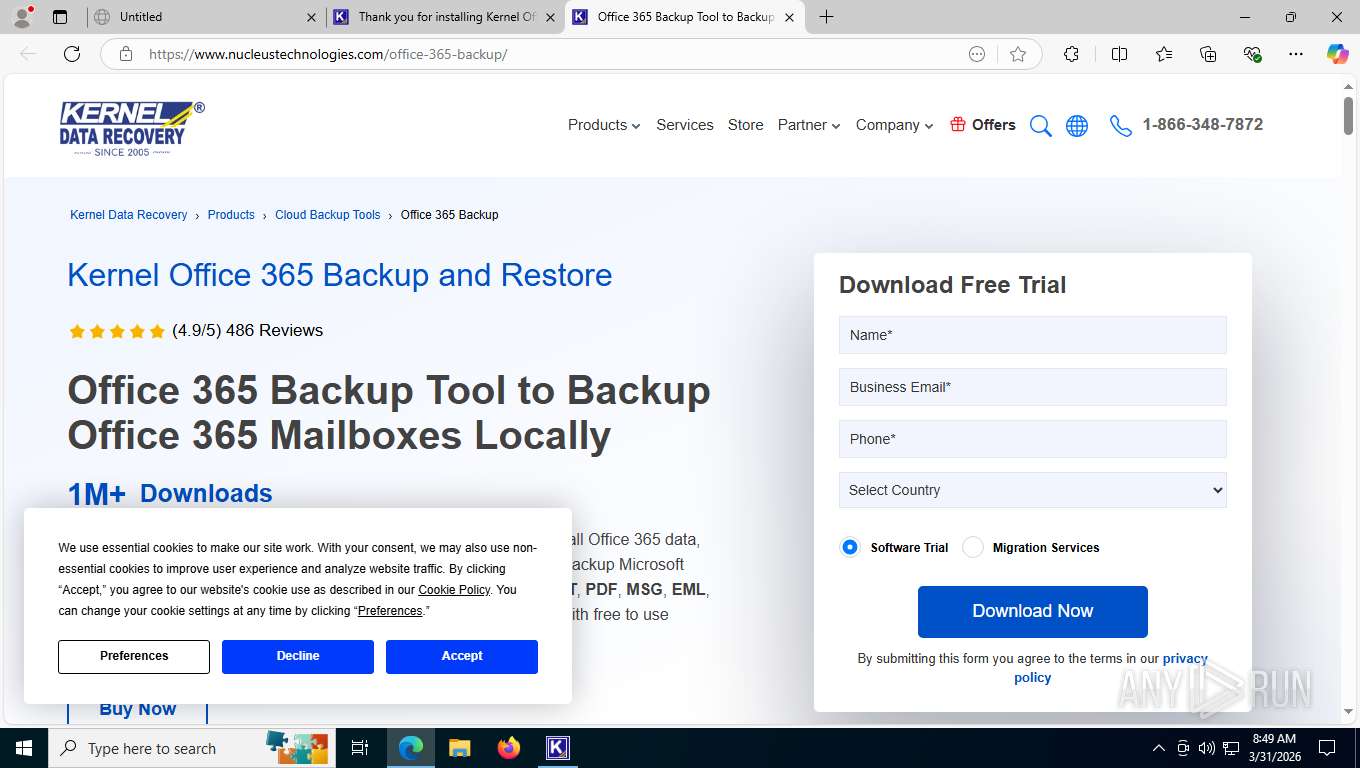The image size is (1360, 768).
Task: Open the Store menu item
Action: (745, 125)
